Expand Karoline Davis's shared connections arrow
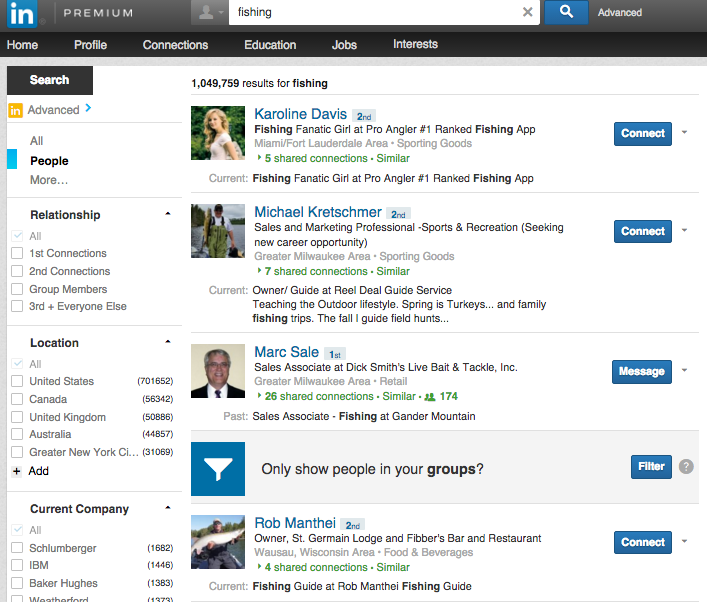Screen dimensions: 707x602 (259, 158)
